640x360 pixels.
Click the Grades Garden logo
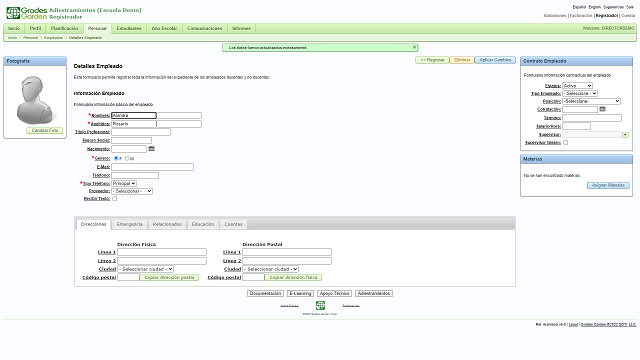27,13
